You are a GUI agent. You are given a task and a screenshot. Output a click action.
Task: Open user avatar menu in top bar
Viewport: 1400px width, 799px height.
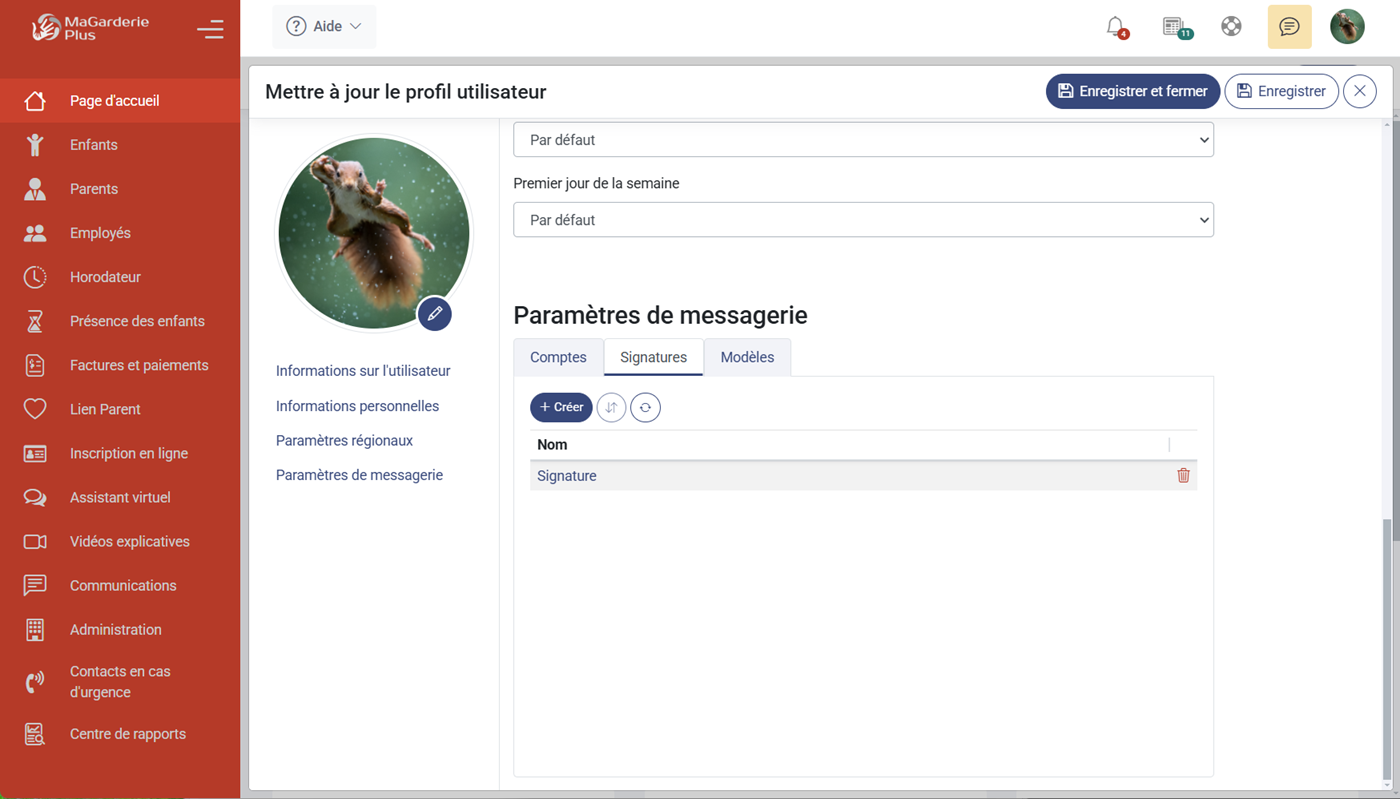[x=1347, y=27]
